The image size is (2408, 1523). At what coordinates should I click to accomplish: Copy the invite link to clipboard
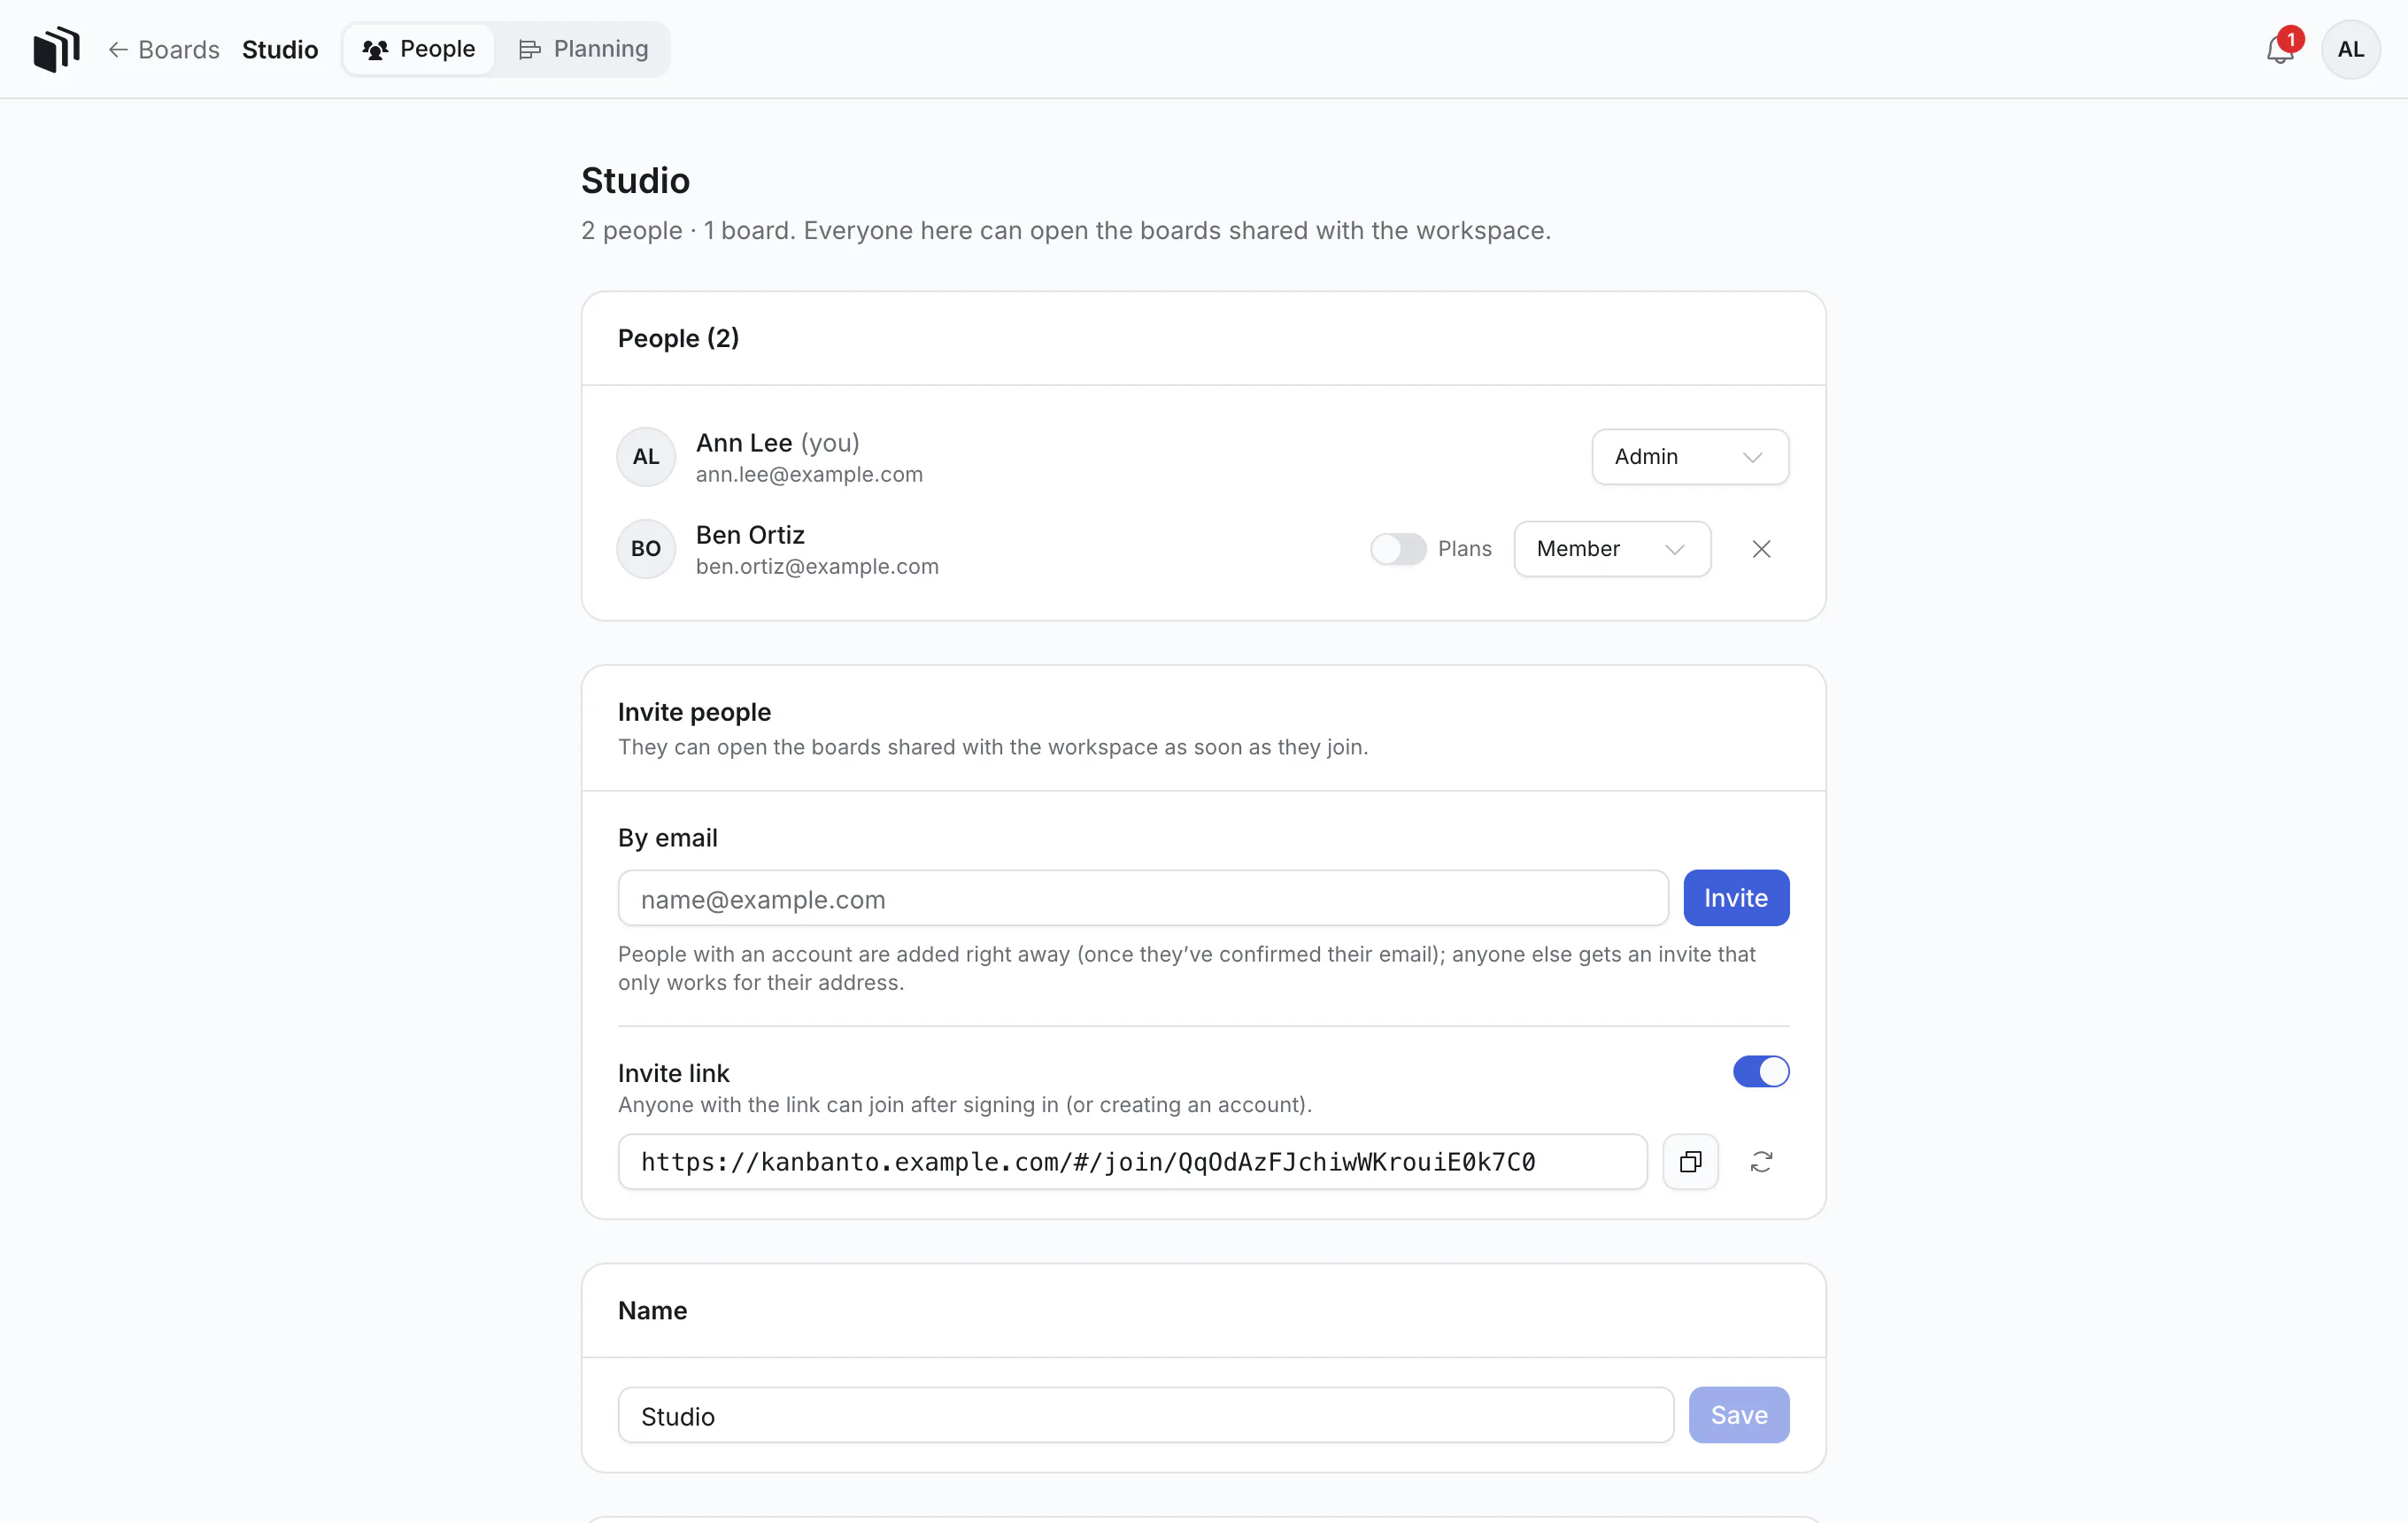click(1690, 1161)
